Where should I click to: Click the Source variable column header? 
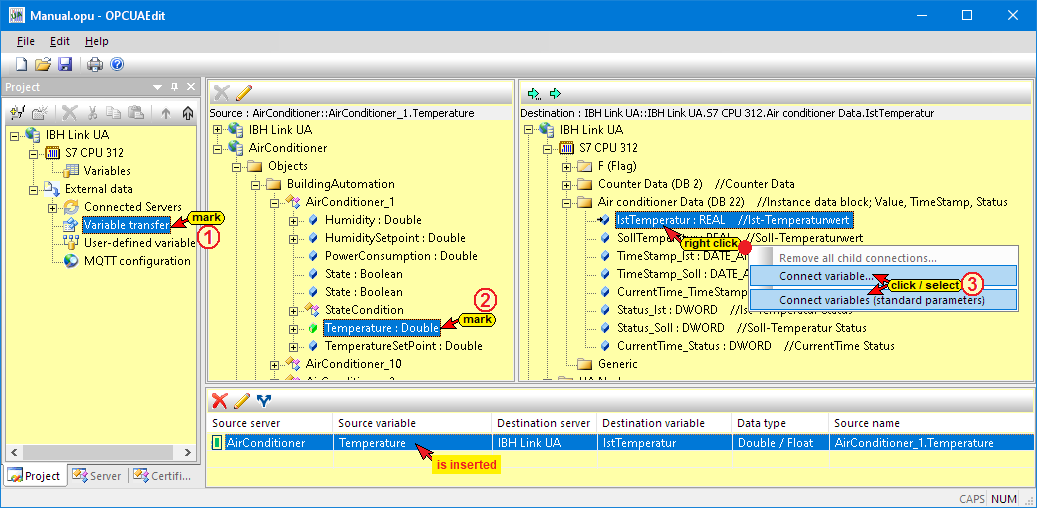(x=412, y=423)
